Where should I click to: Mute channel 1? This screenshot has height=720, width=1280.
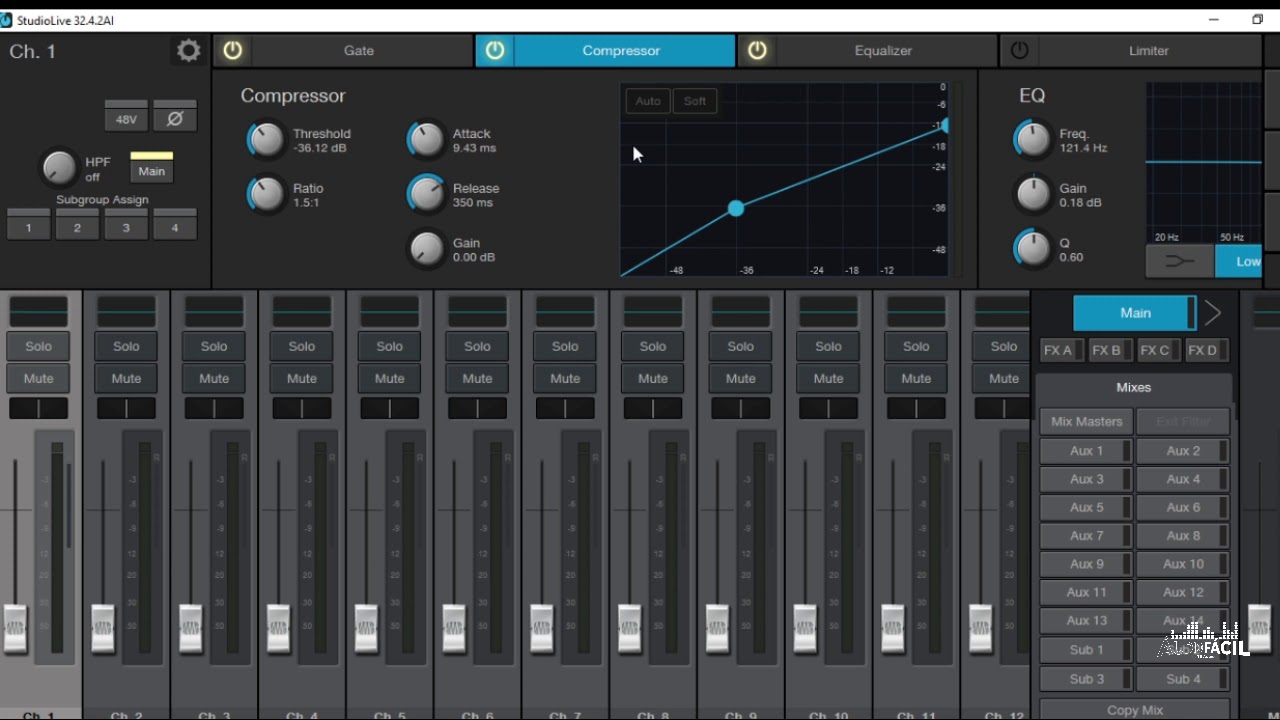tap(38, 378)
